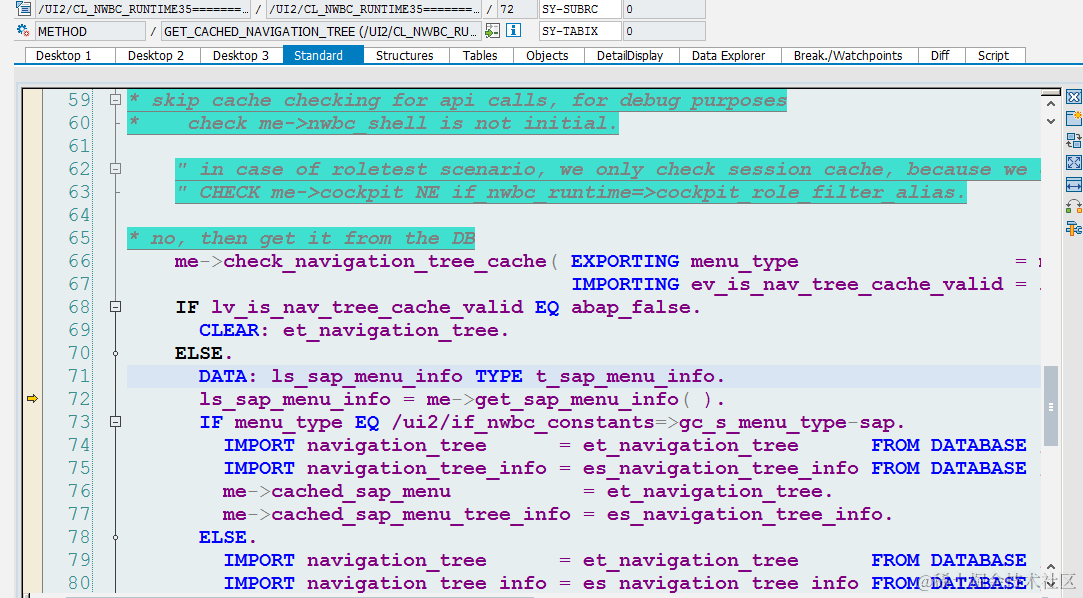Click the 'ELSE.' keyword on line 78

pos(228,537)
